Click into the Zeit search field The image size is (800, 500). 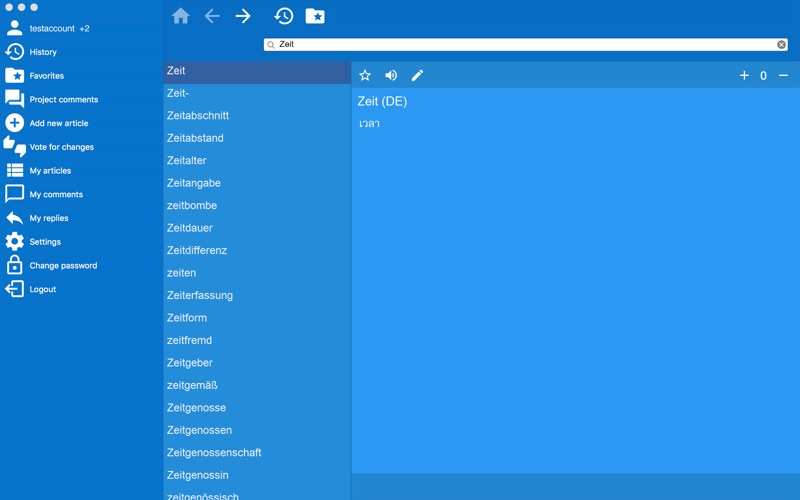pyautogui.click(x=526, y=44)
